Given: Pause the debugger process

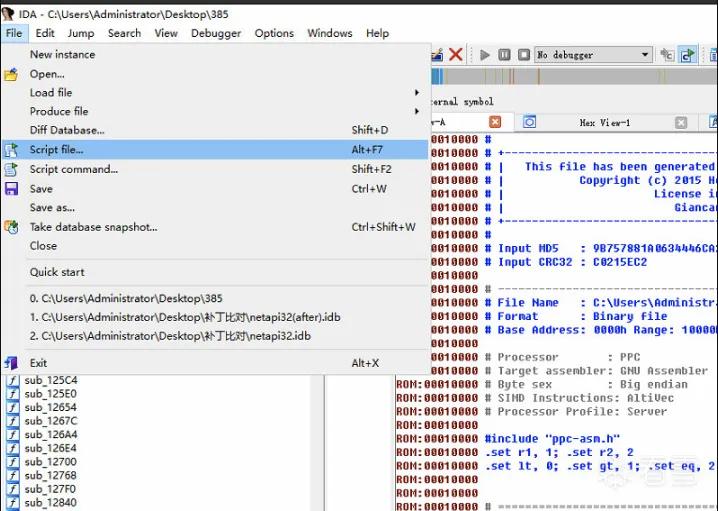Looking at the screenshot, I should (504, 55).
